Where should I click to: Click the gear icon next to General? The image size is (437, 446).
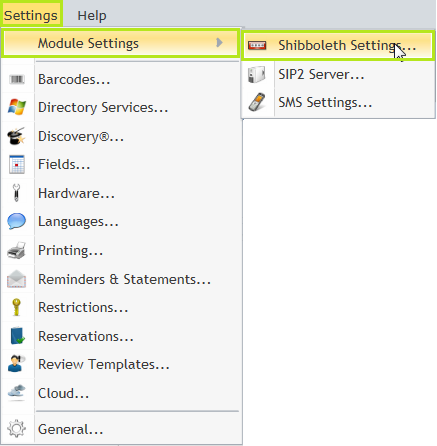[x=16, y=429]
